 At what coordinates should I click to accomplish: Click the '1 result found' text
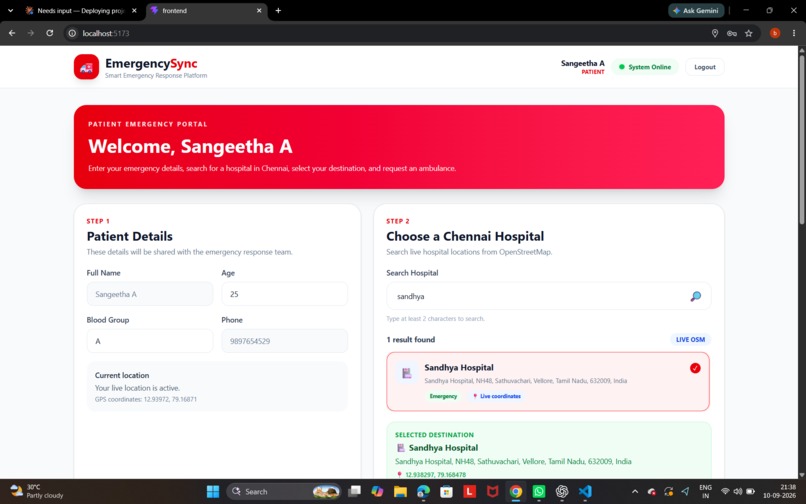pos(411,339)
